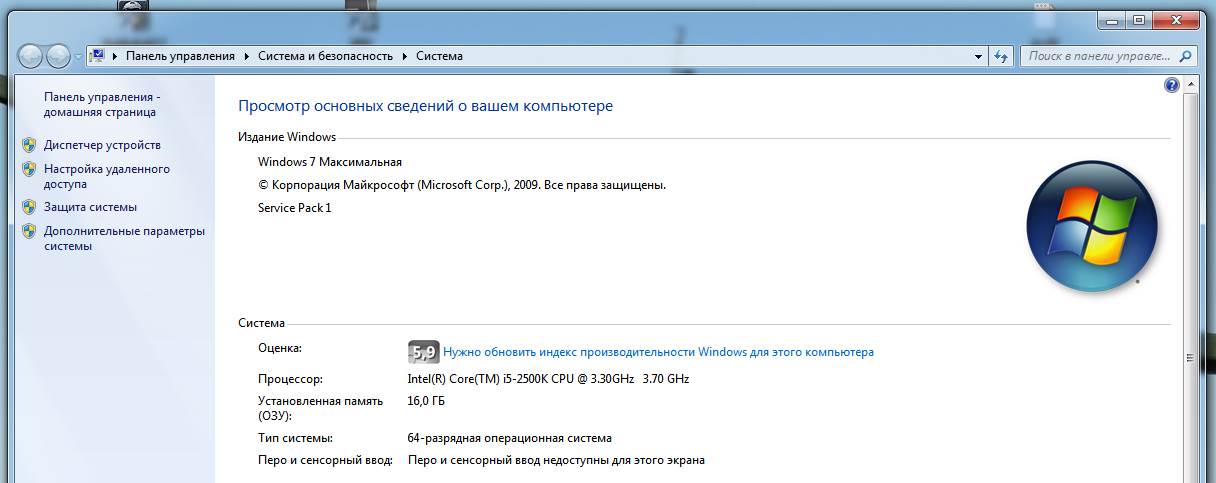Click the Процессор: label
Screen dimensions: 1216x483
[x=291, y=379]
